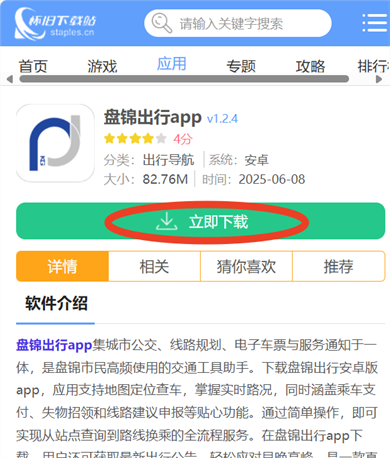This screenshot has width=390, height=458.
Task: Switch to the 详情 tab
Action: click(62, 266)
